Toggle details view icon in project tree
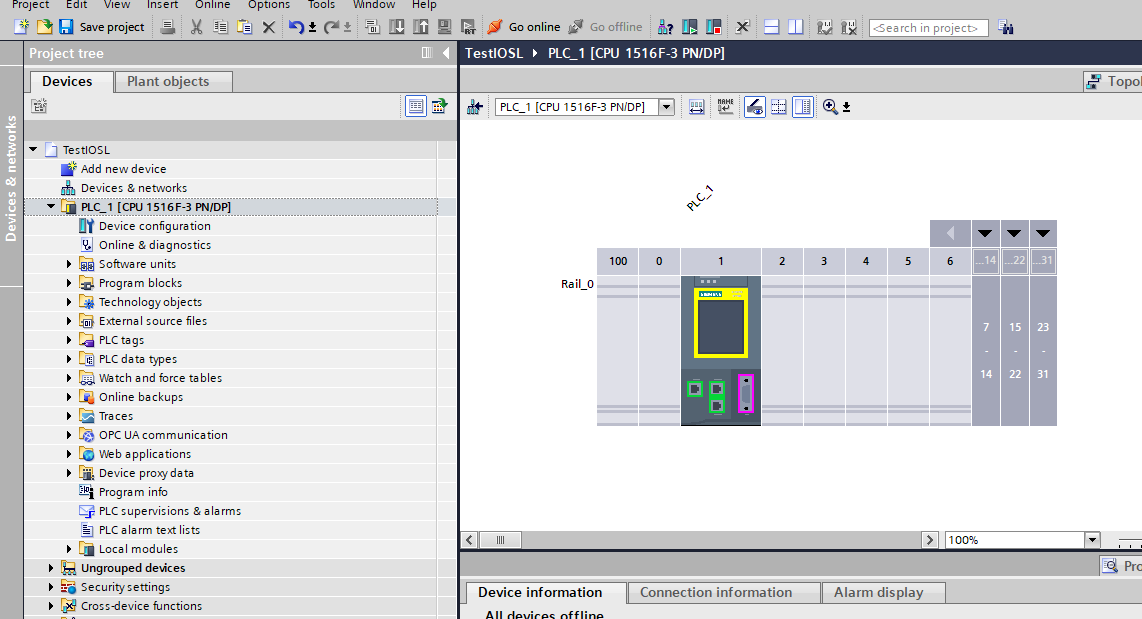 coord(416,106)
